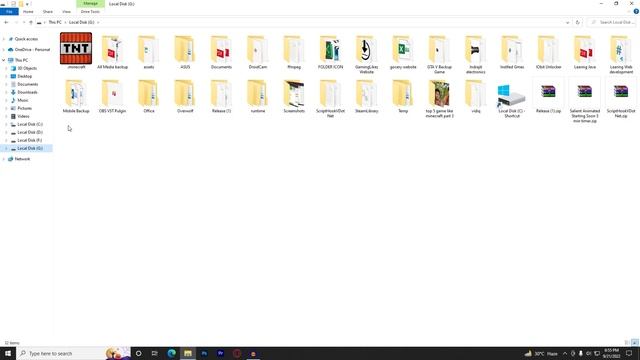
Task: Select the OBS VST Pulgin folder
Action: [112, 96]
